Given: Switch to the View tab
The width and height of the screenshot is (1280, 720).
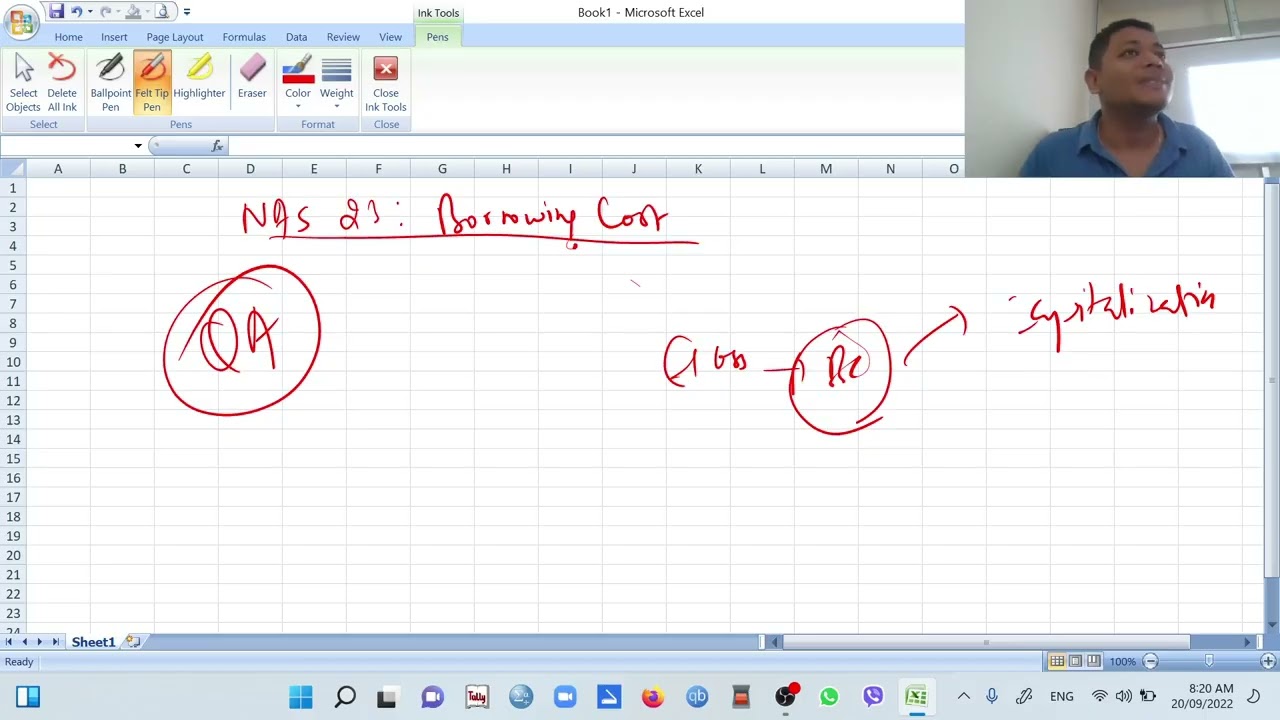Looking at the screenshot, I should tap(390, 37).
